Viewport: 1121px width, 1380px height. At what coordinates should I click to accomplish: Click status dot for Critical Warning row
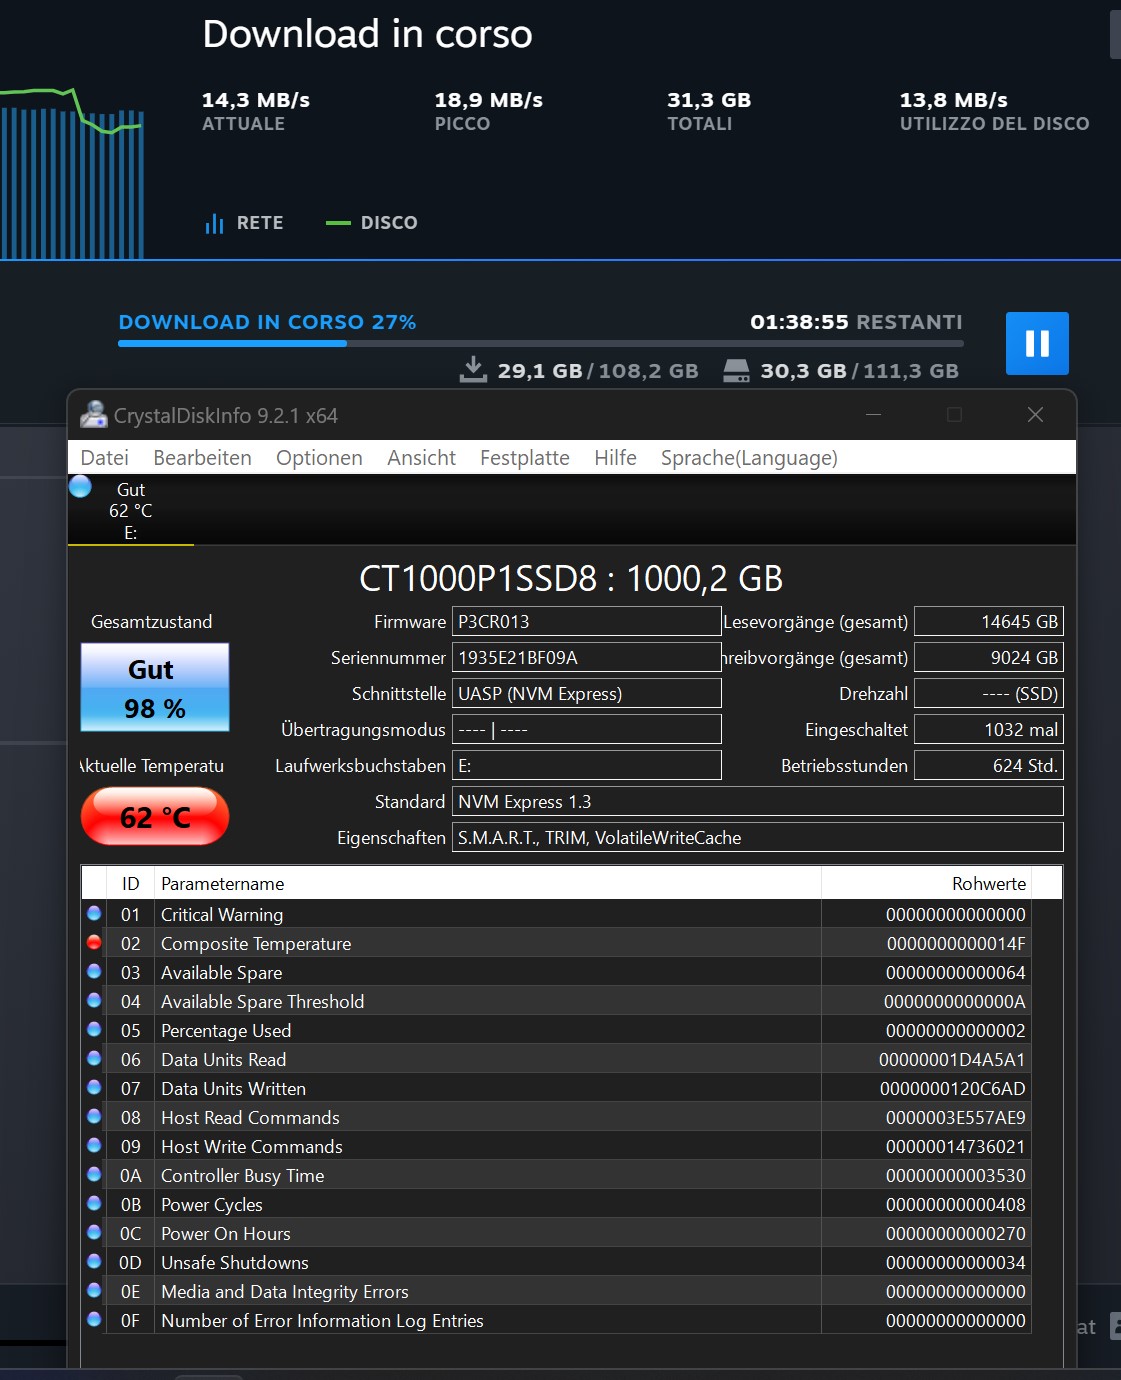(94, 913)
